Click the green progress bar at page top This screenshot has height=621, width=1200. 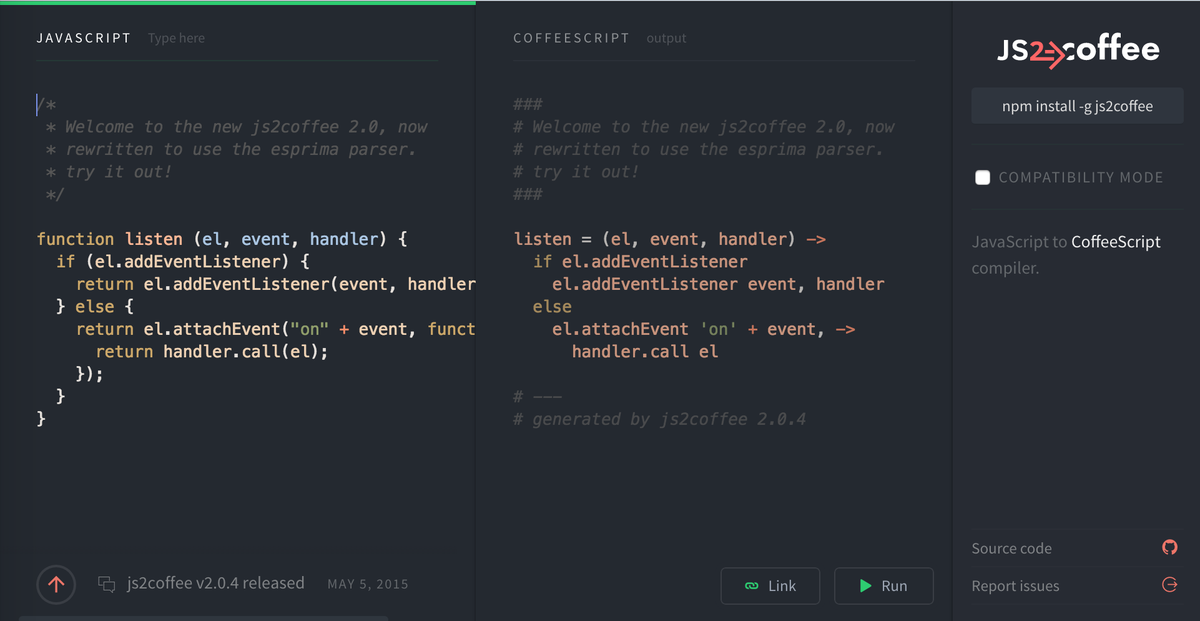click(238, 2)
